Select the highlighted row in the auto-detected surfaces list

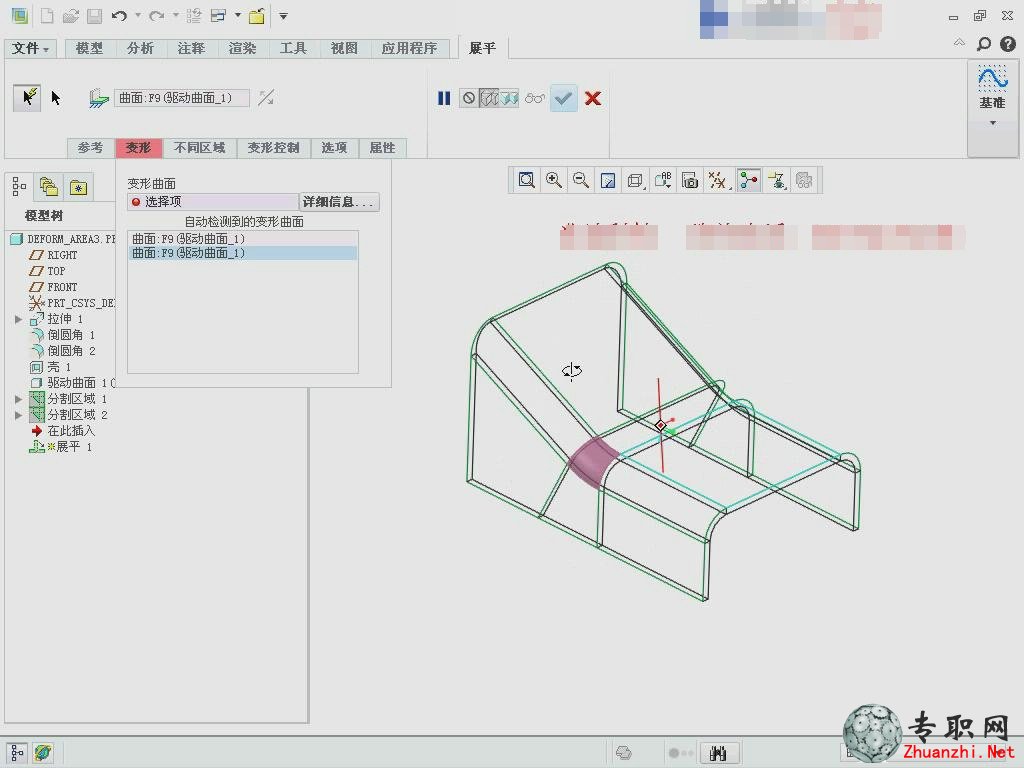click(x=243, y=253)
